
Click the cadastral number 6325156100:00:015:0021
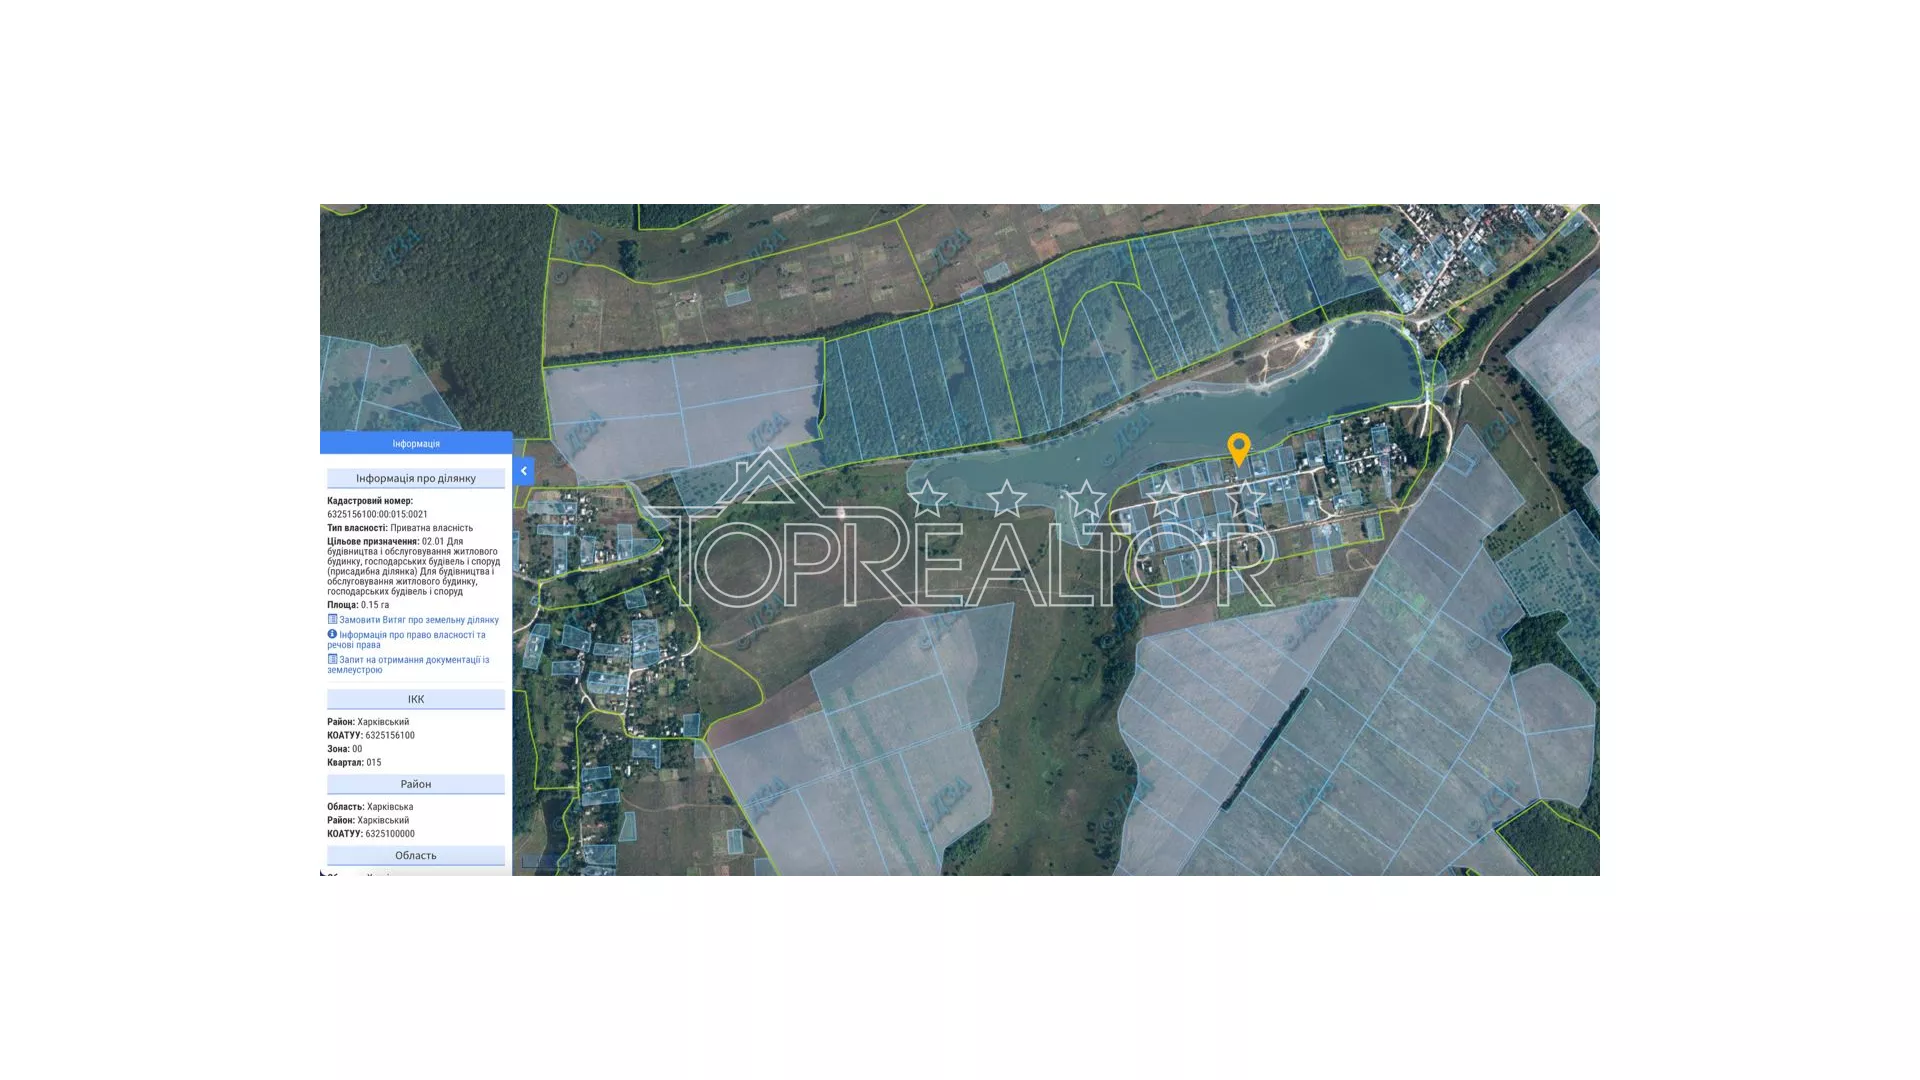tap(377, 514)
